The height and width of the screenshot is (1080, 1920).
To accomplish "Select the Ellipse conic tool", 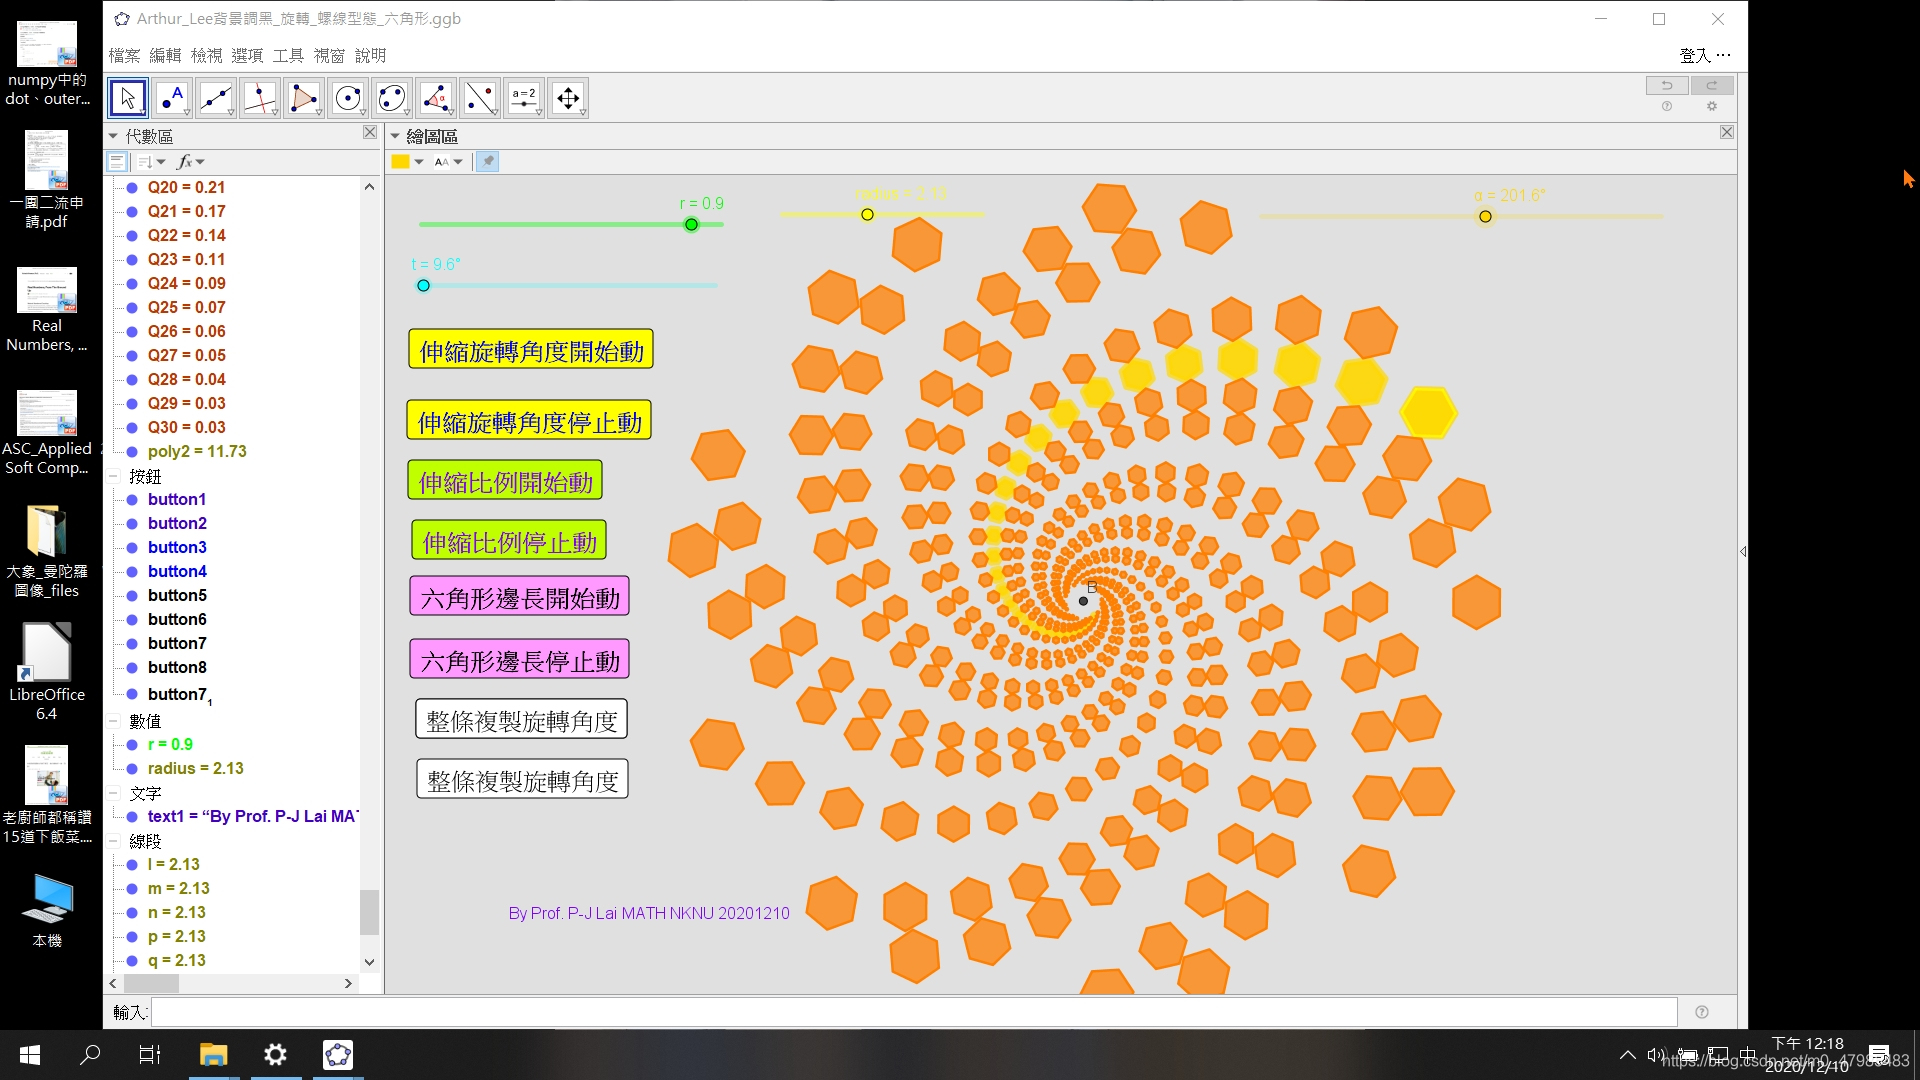I will click(x=392, y=98).
